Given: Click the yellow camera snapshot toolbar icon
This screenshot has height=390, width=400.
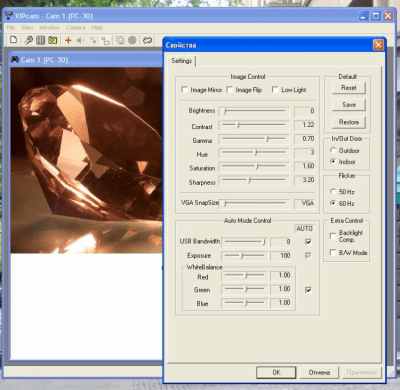Looking at the screenshot, I should click(x=53, y=40).
